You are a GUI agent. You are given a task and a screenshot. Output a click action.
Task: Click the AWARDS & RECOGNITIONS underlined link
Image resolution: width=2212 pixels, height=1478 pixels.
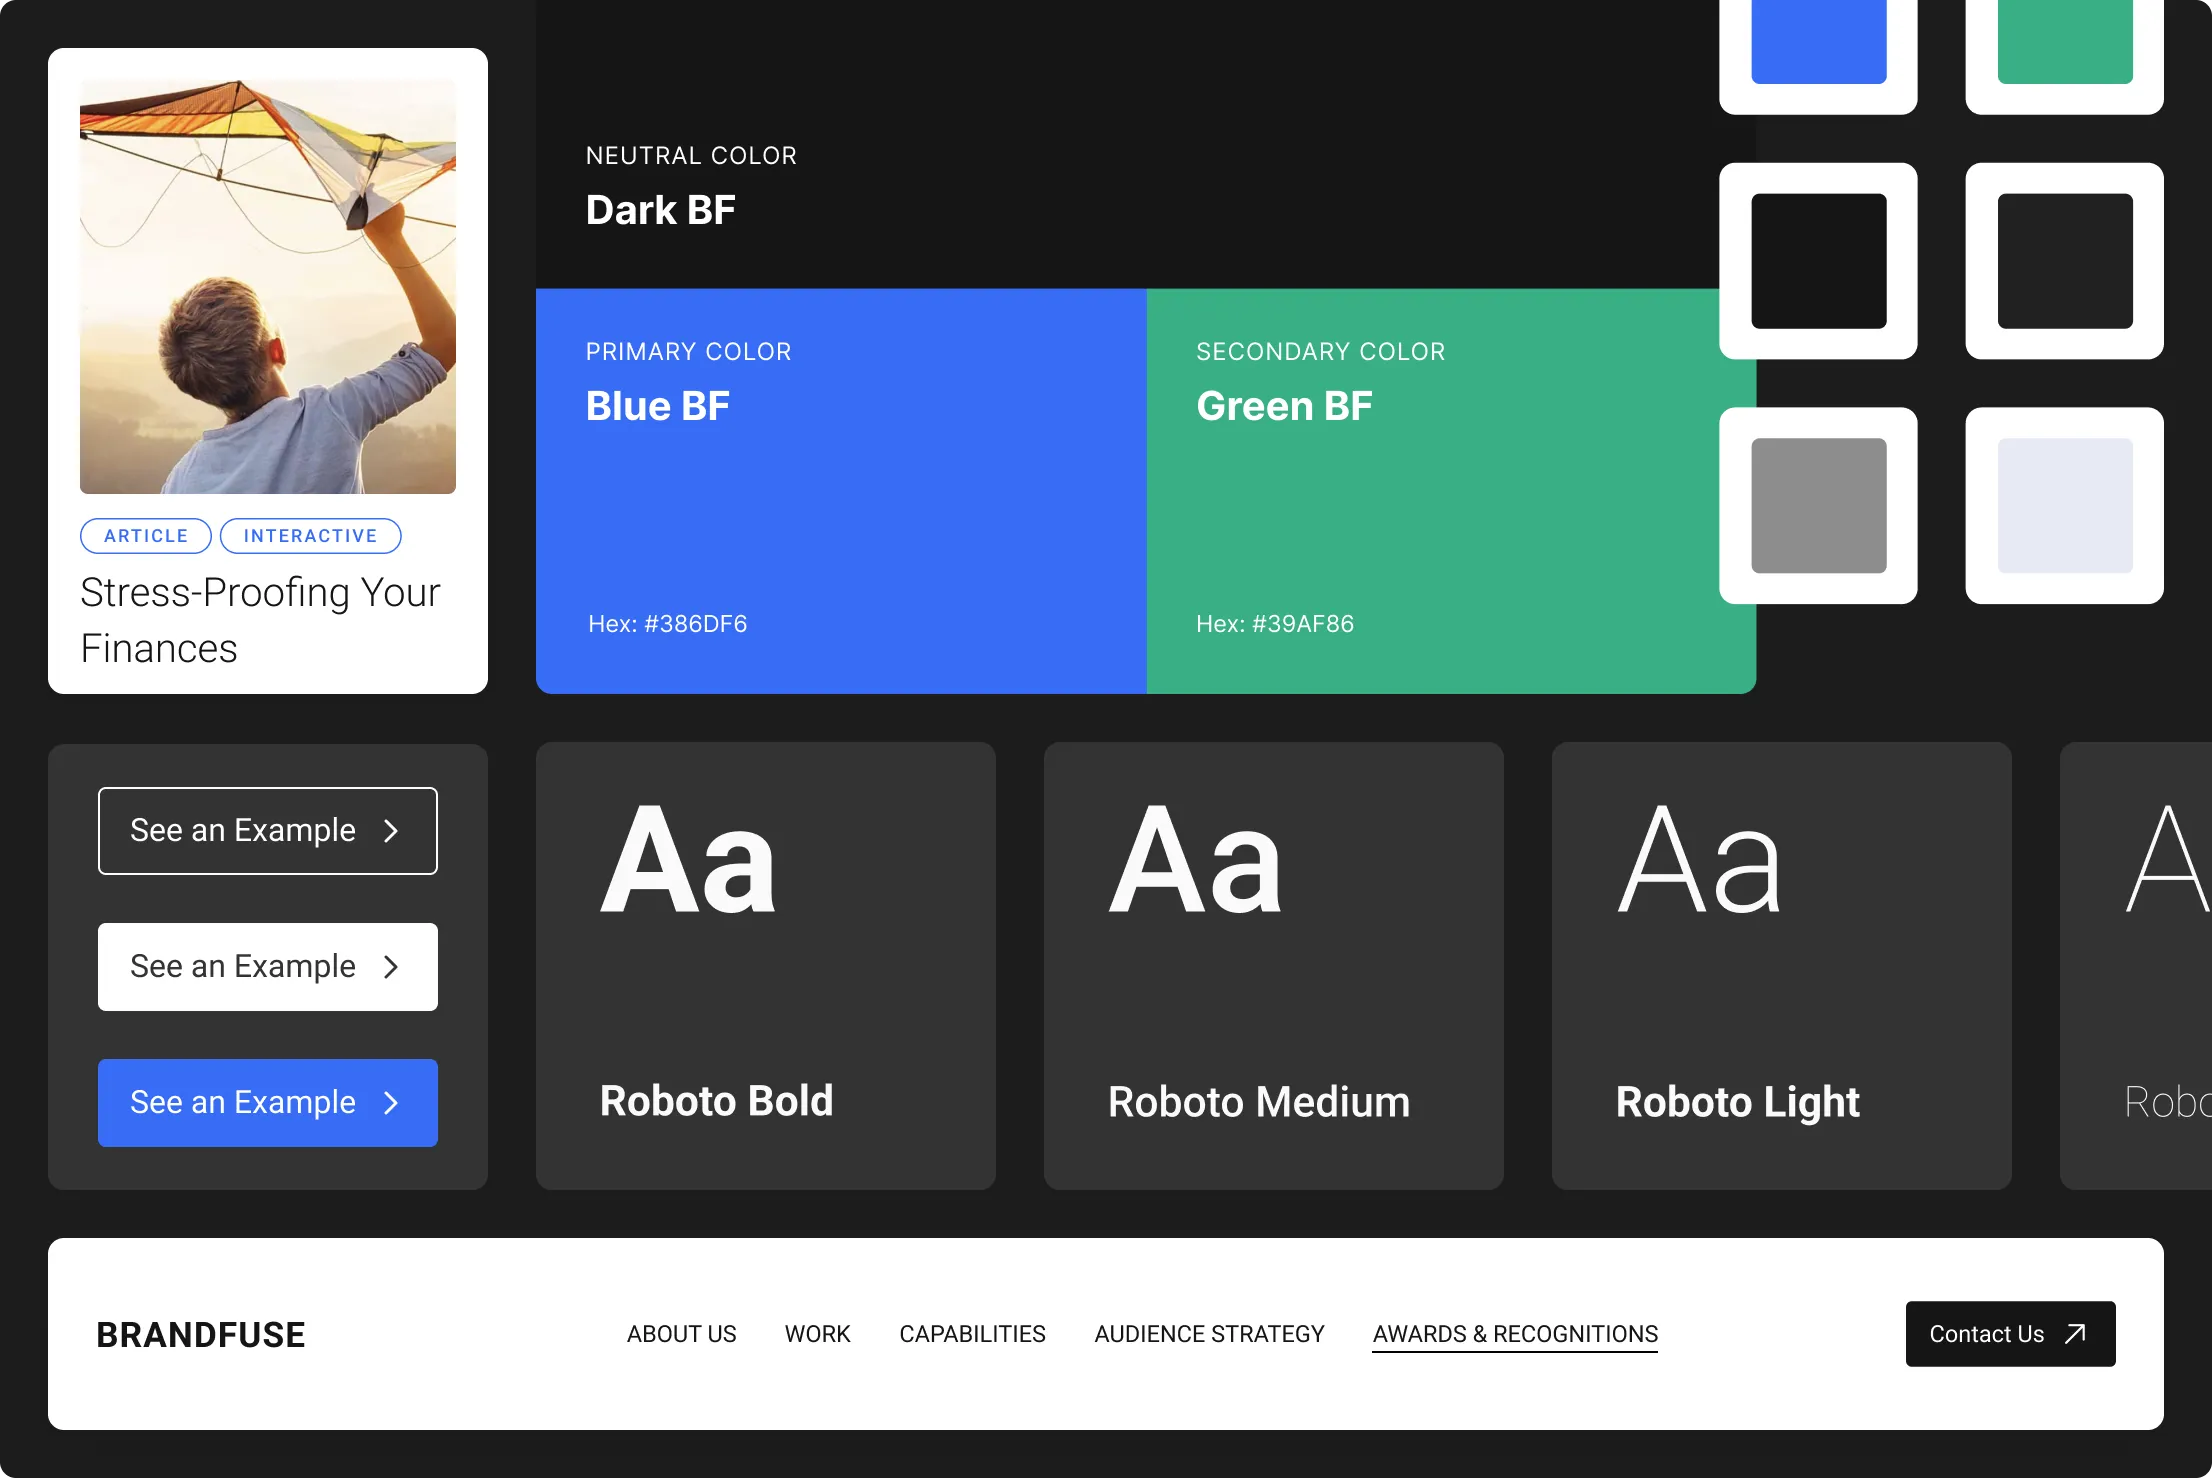click(1515, 1334)
